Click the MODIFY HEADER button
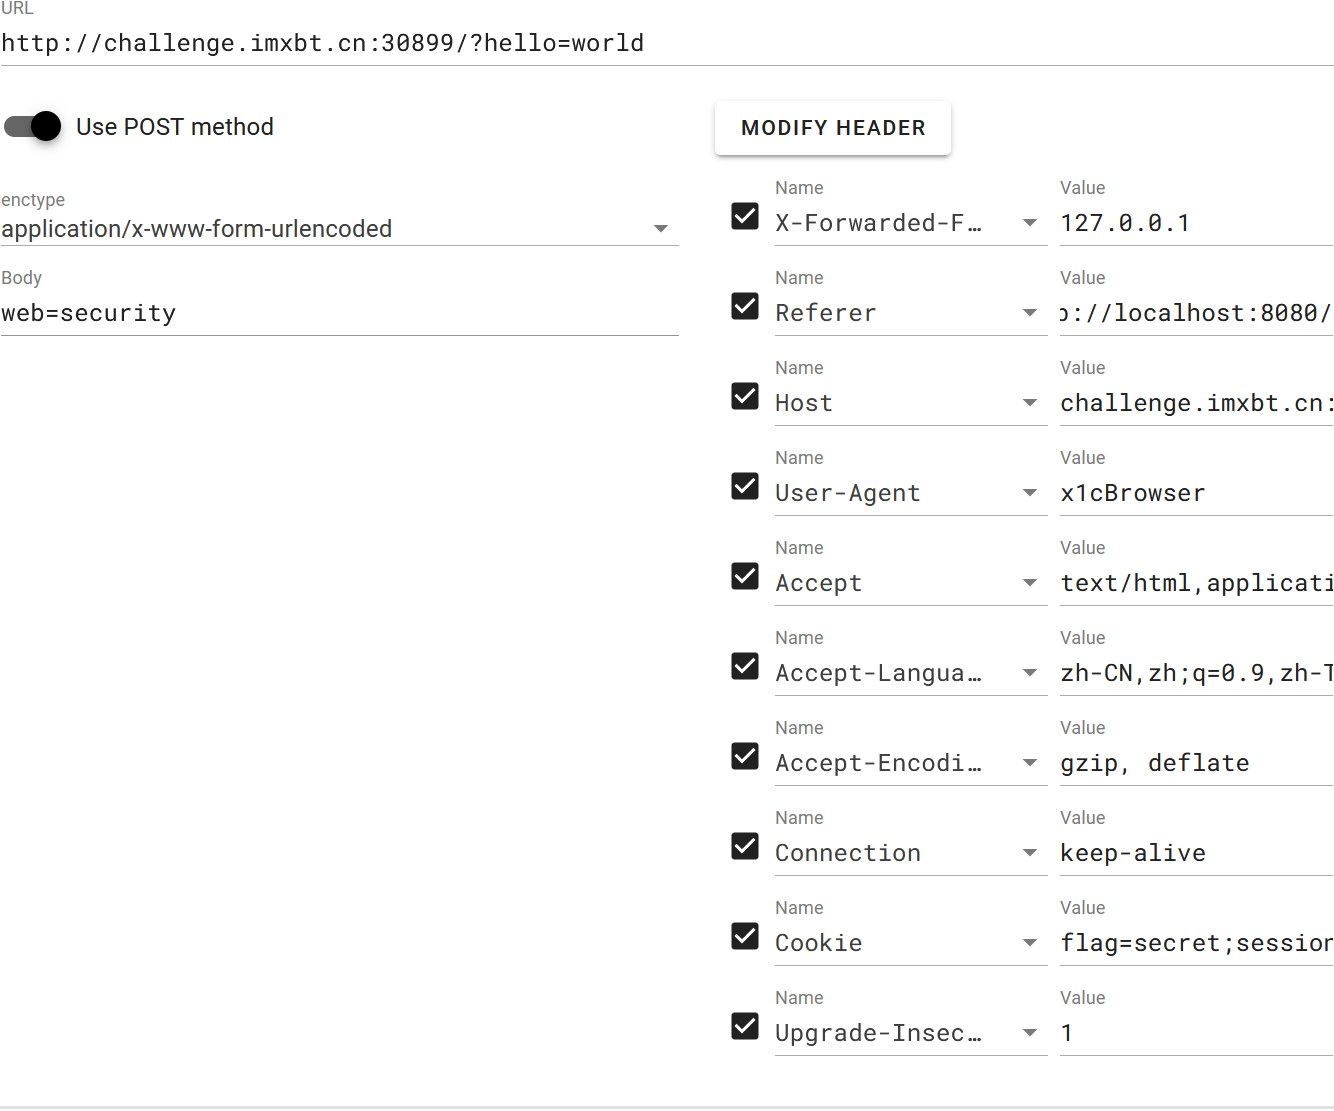 833,128
